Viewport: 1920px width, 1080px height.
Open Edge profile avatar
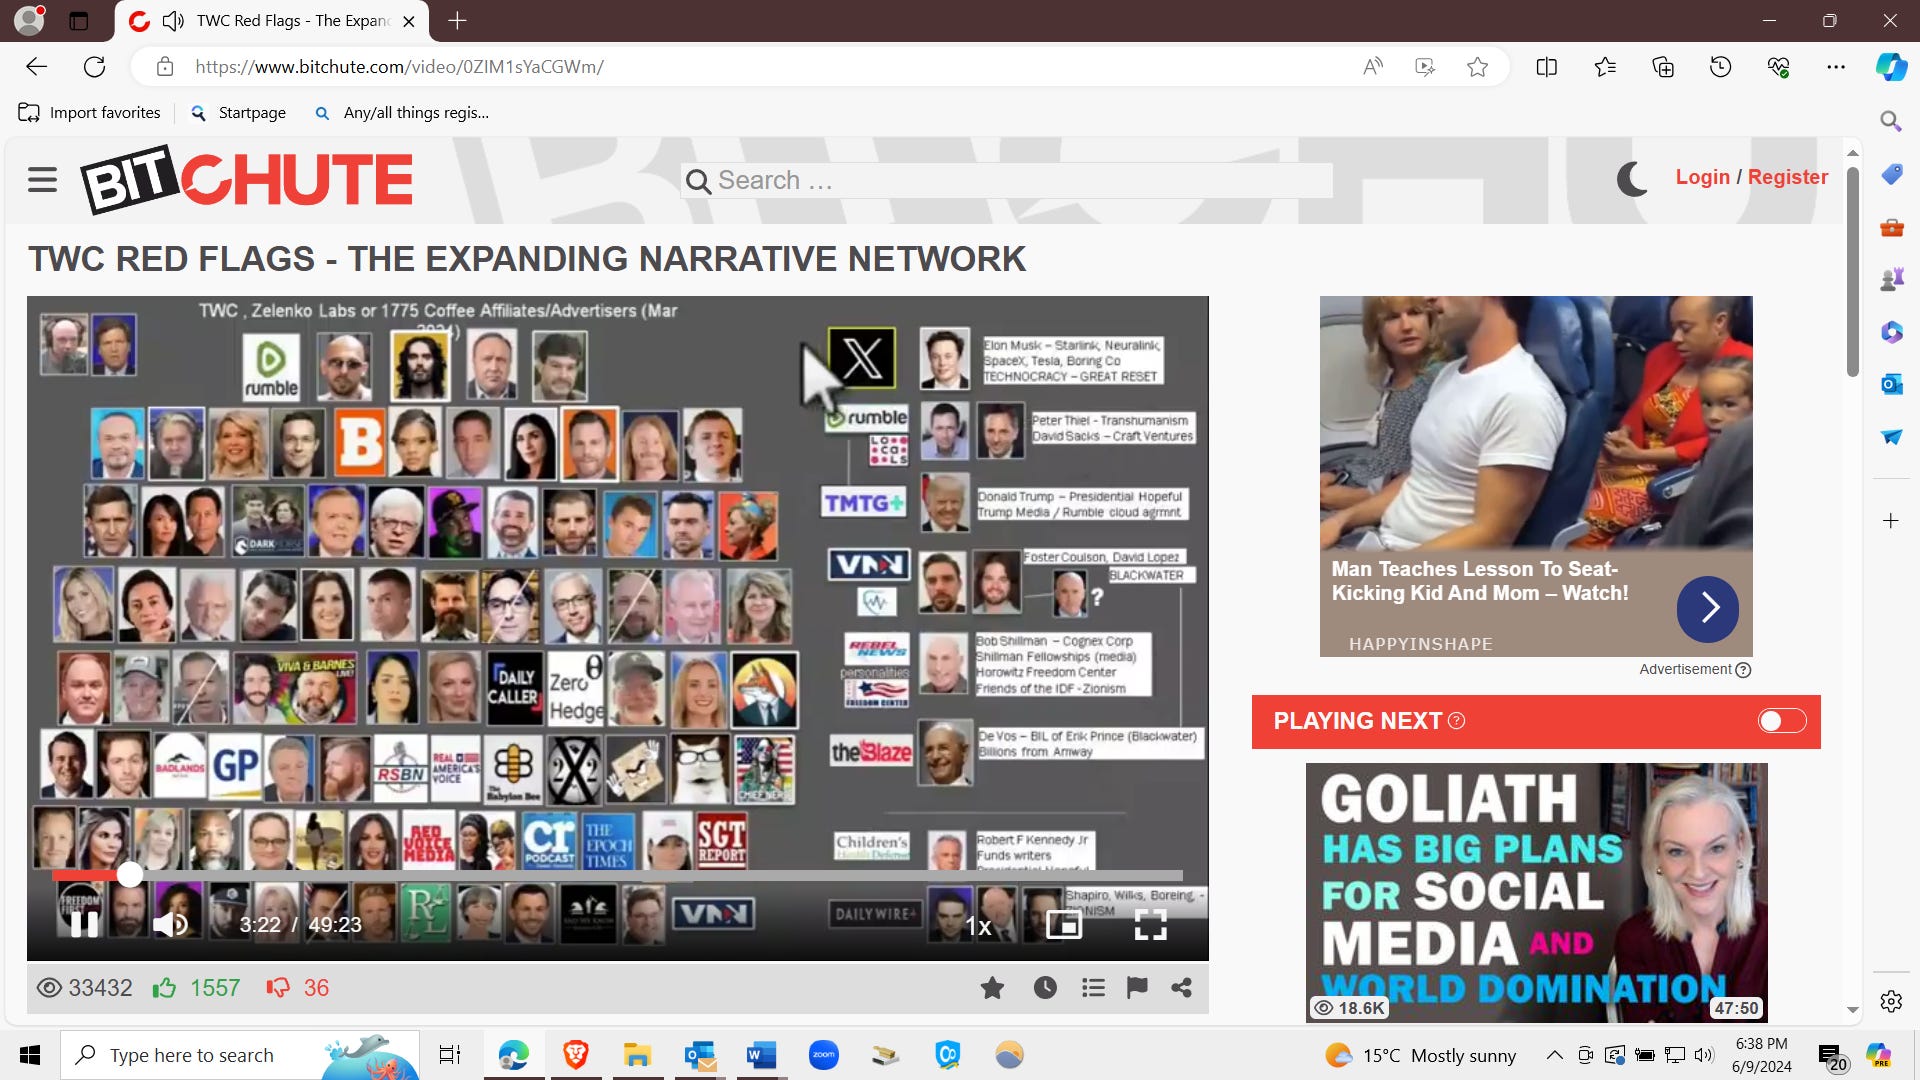(30, 20)
